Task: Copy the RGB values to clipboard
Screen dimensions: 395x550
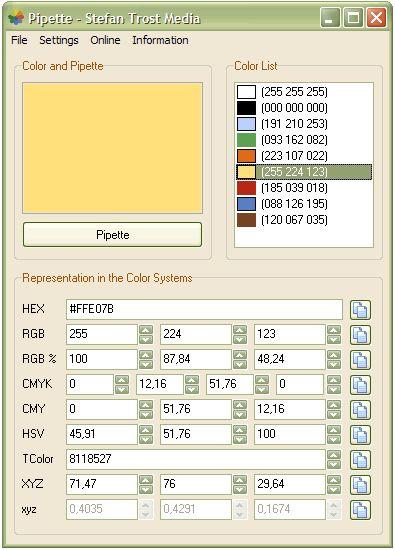Action: point(360,335)
